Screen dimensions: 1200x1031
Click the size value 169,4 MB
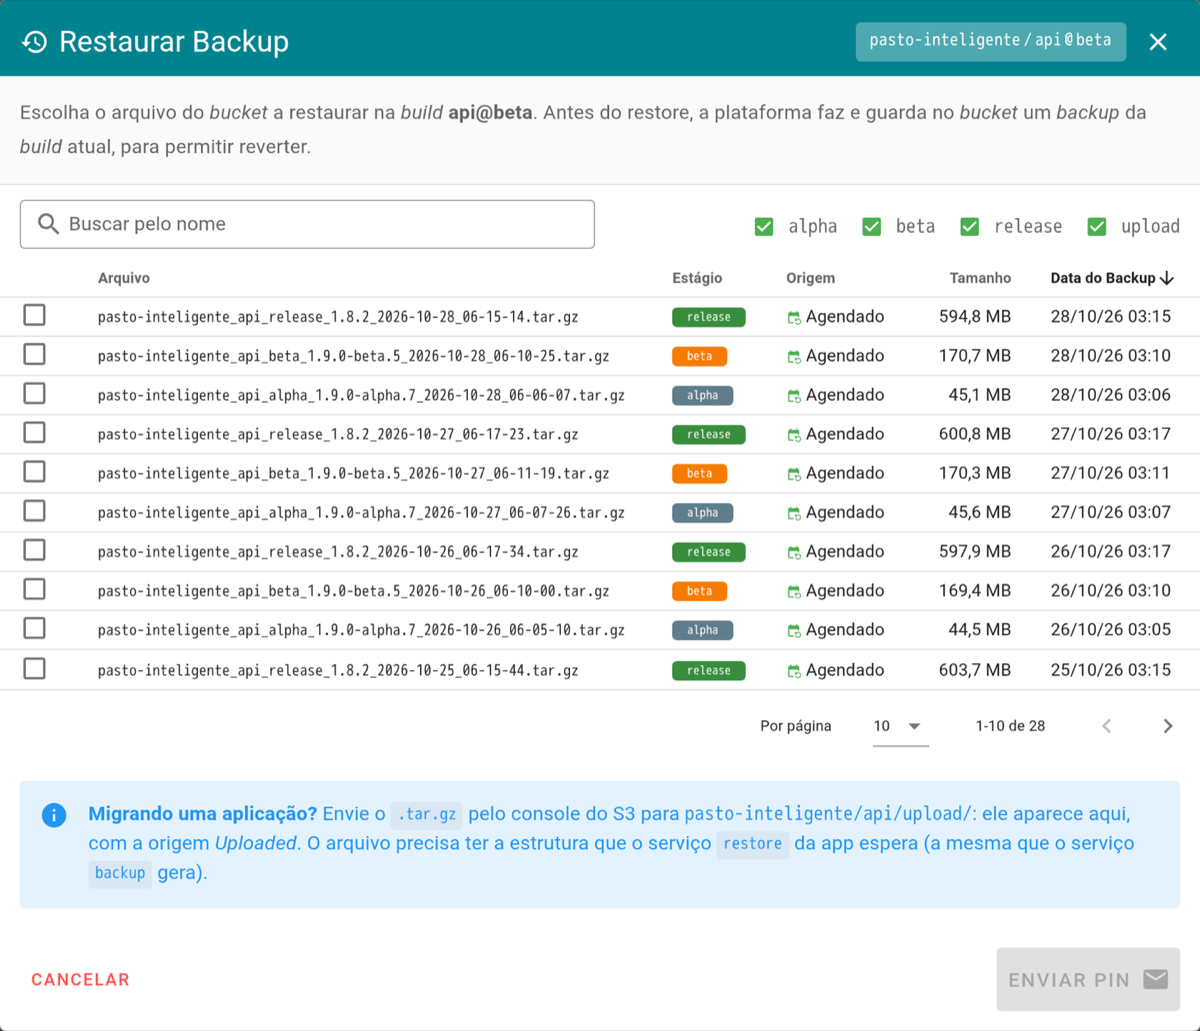975,591
